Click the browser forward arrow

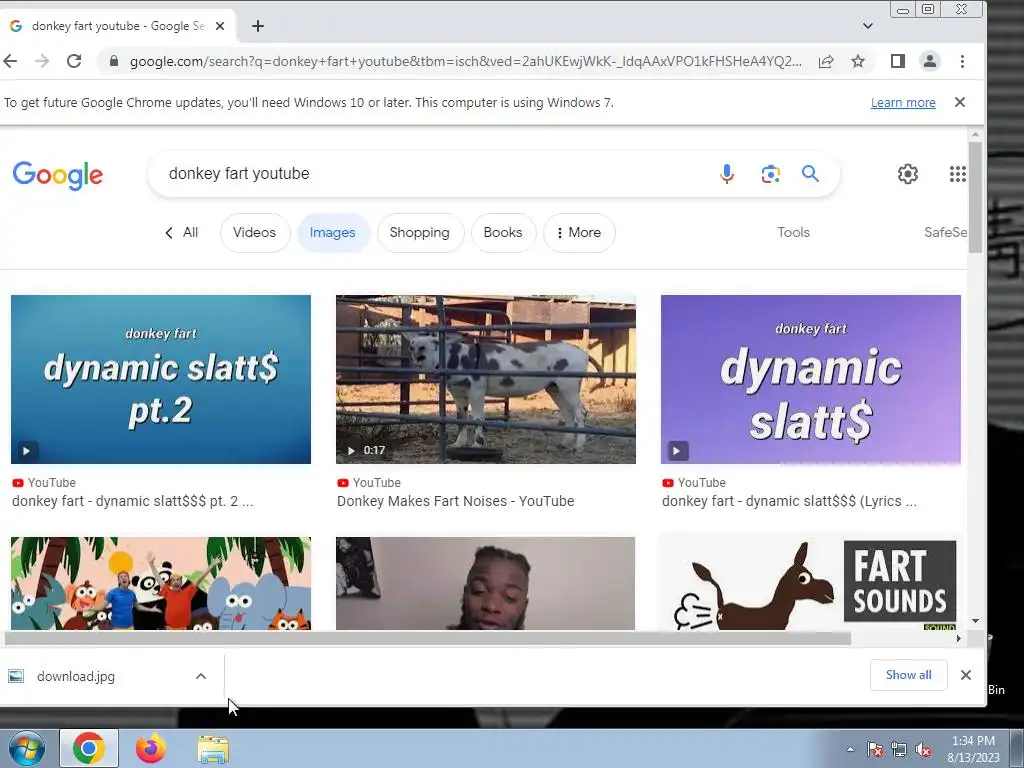click(x=42, y=61)
